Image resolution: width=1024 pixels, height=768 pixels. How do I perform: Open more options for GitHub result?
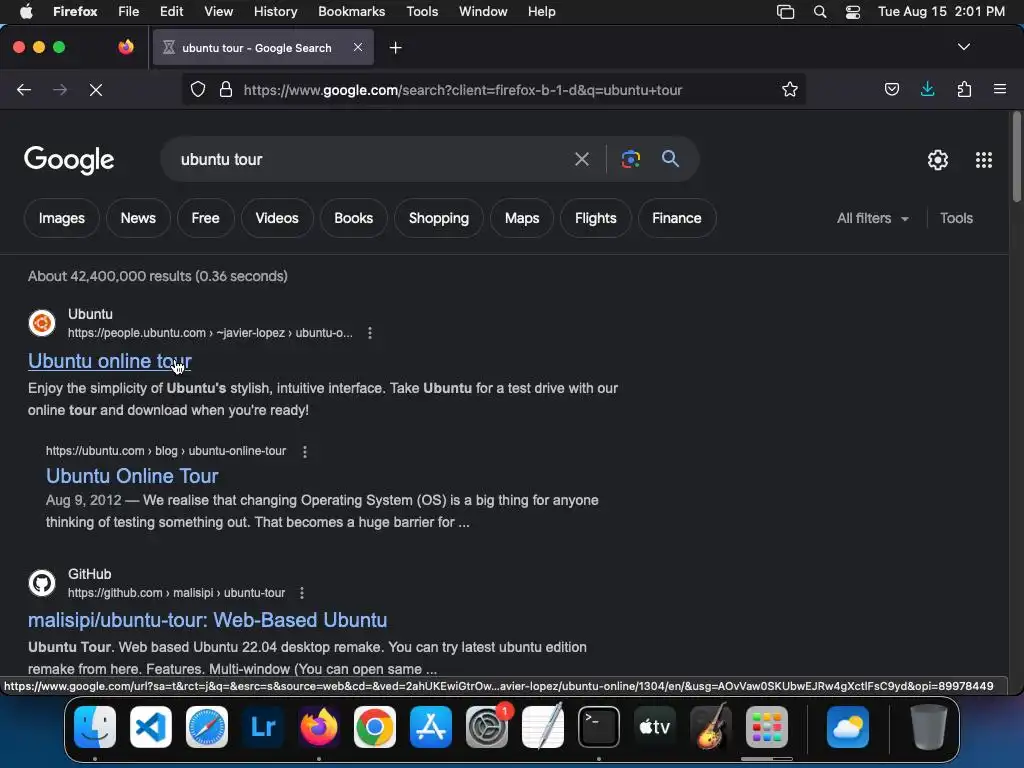pos(301,593)
